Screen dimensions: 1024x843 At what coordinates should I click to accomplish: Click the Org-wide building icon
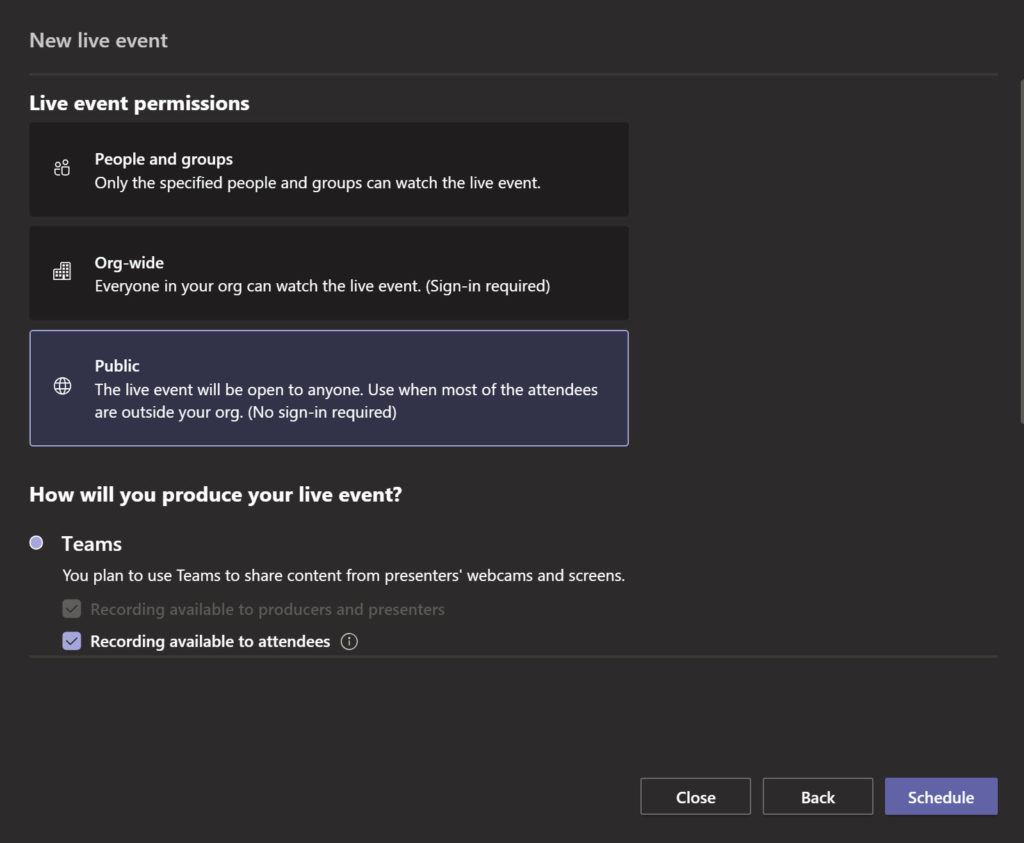tap(61, 272)
